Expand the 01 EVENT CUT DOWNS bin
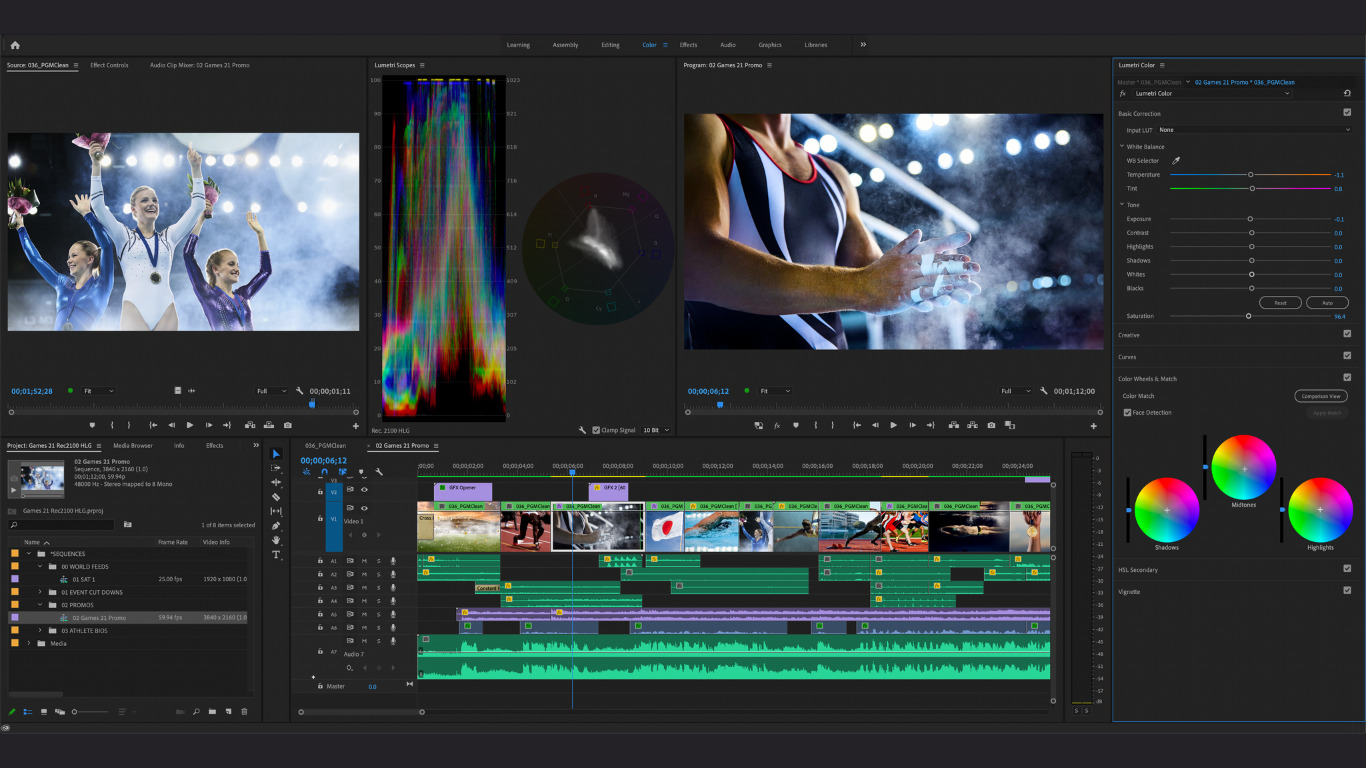Screen dimensions: 1366x768 [x=41, y=592]
